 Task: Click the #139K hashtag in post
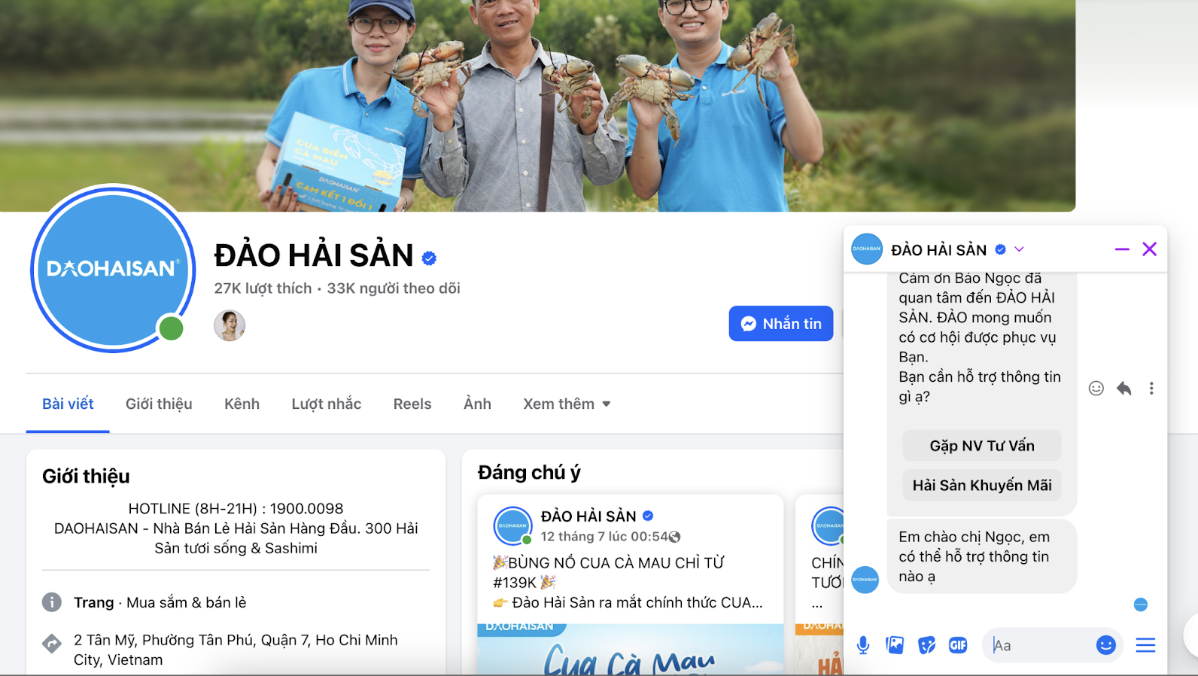516,583
